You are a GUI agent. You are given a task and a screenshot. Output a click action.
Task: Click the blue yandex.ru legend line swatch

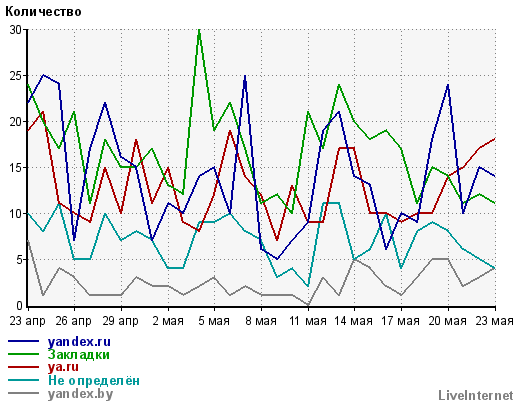[x=23, y=341]
